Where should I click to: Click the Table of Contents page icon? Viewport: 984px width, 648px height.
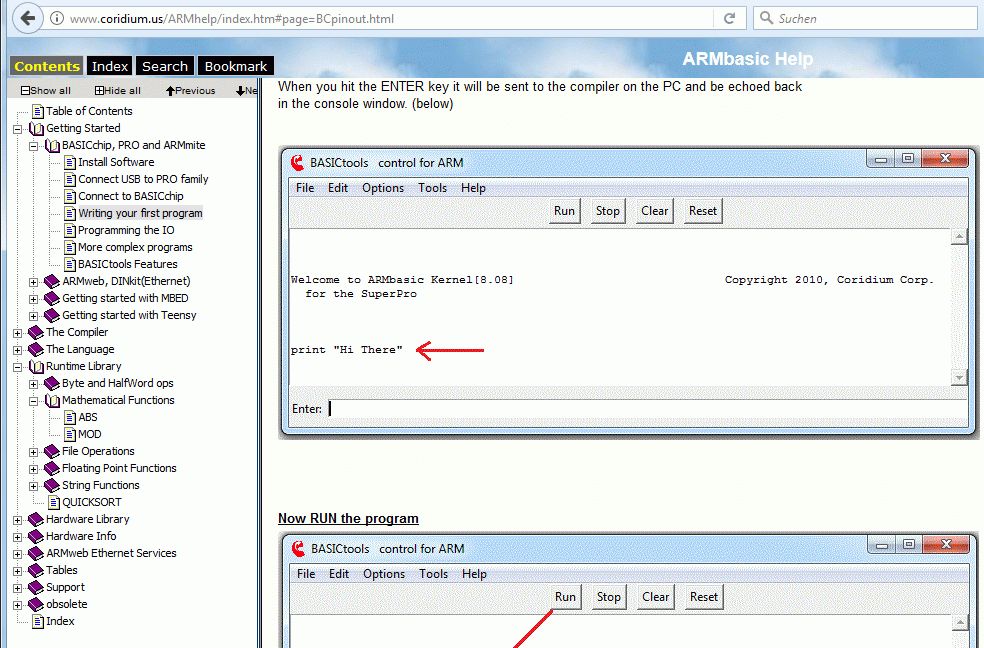point(38,112)
